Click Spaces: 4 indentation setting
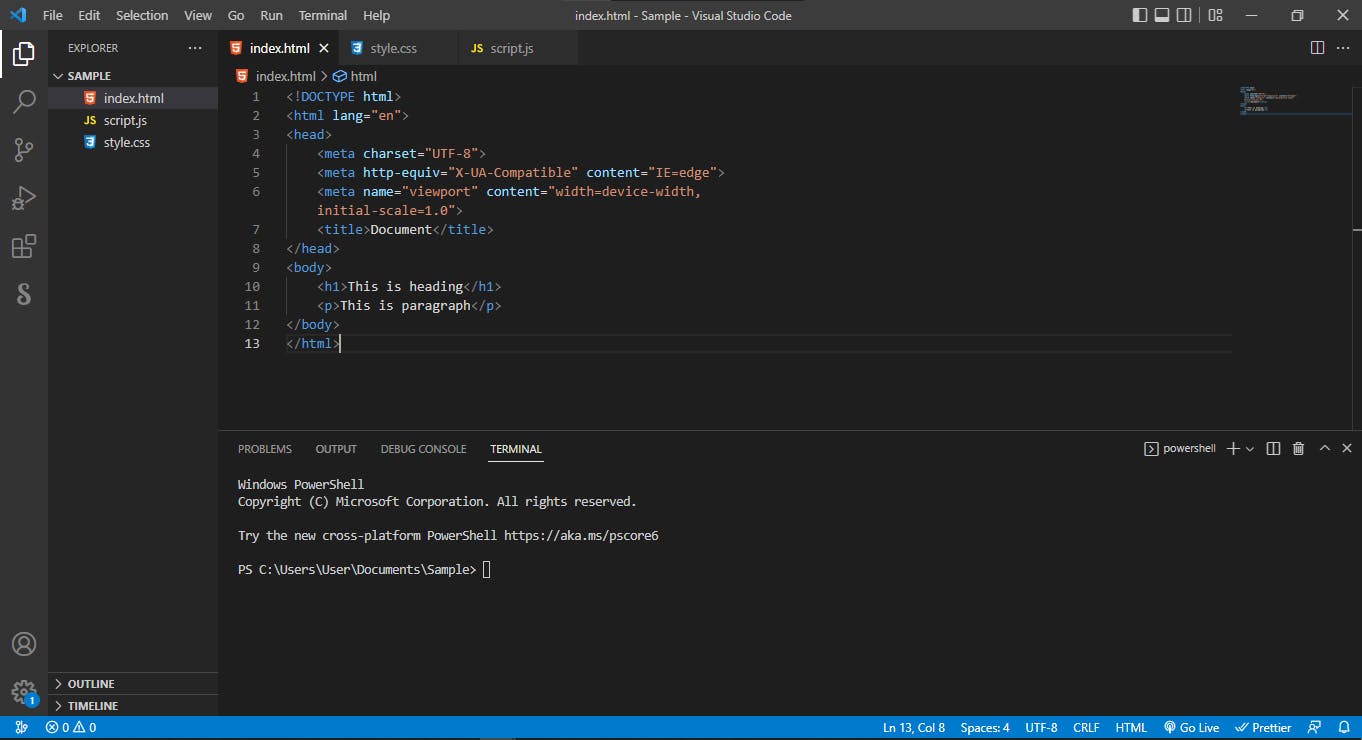 click(x=985, y=728)
